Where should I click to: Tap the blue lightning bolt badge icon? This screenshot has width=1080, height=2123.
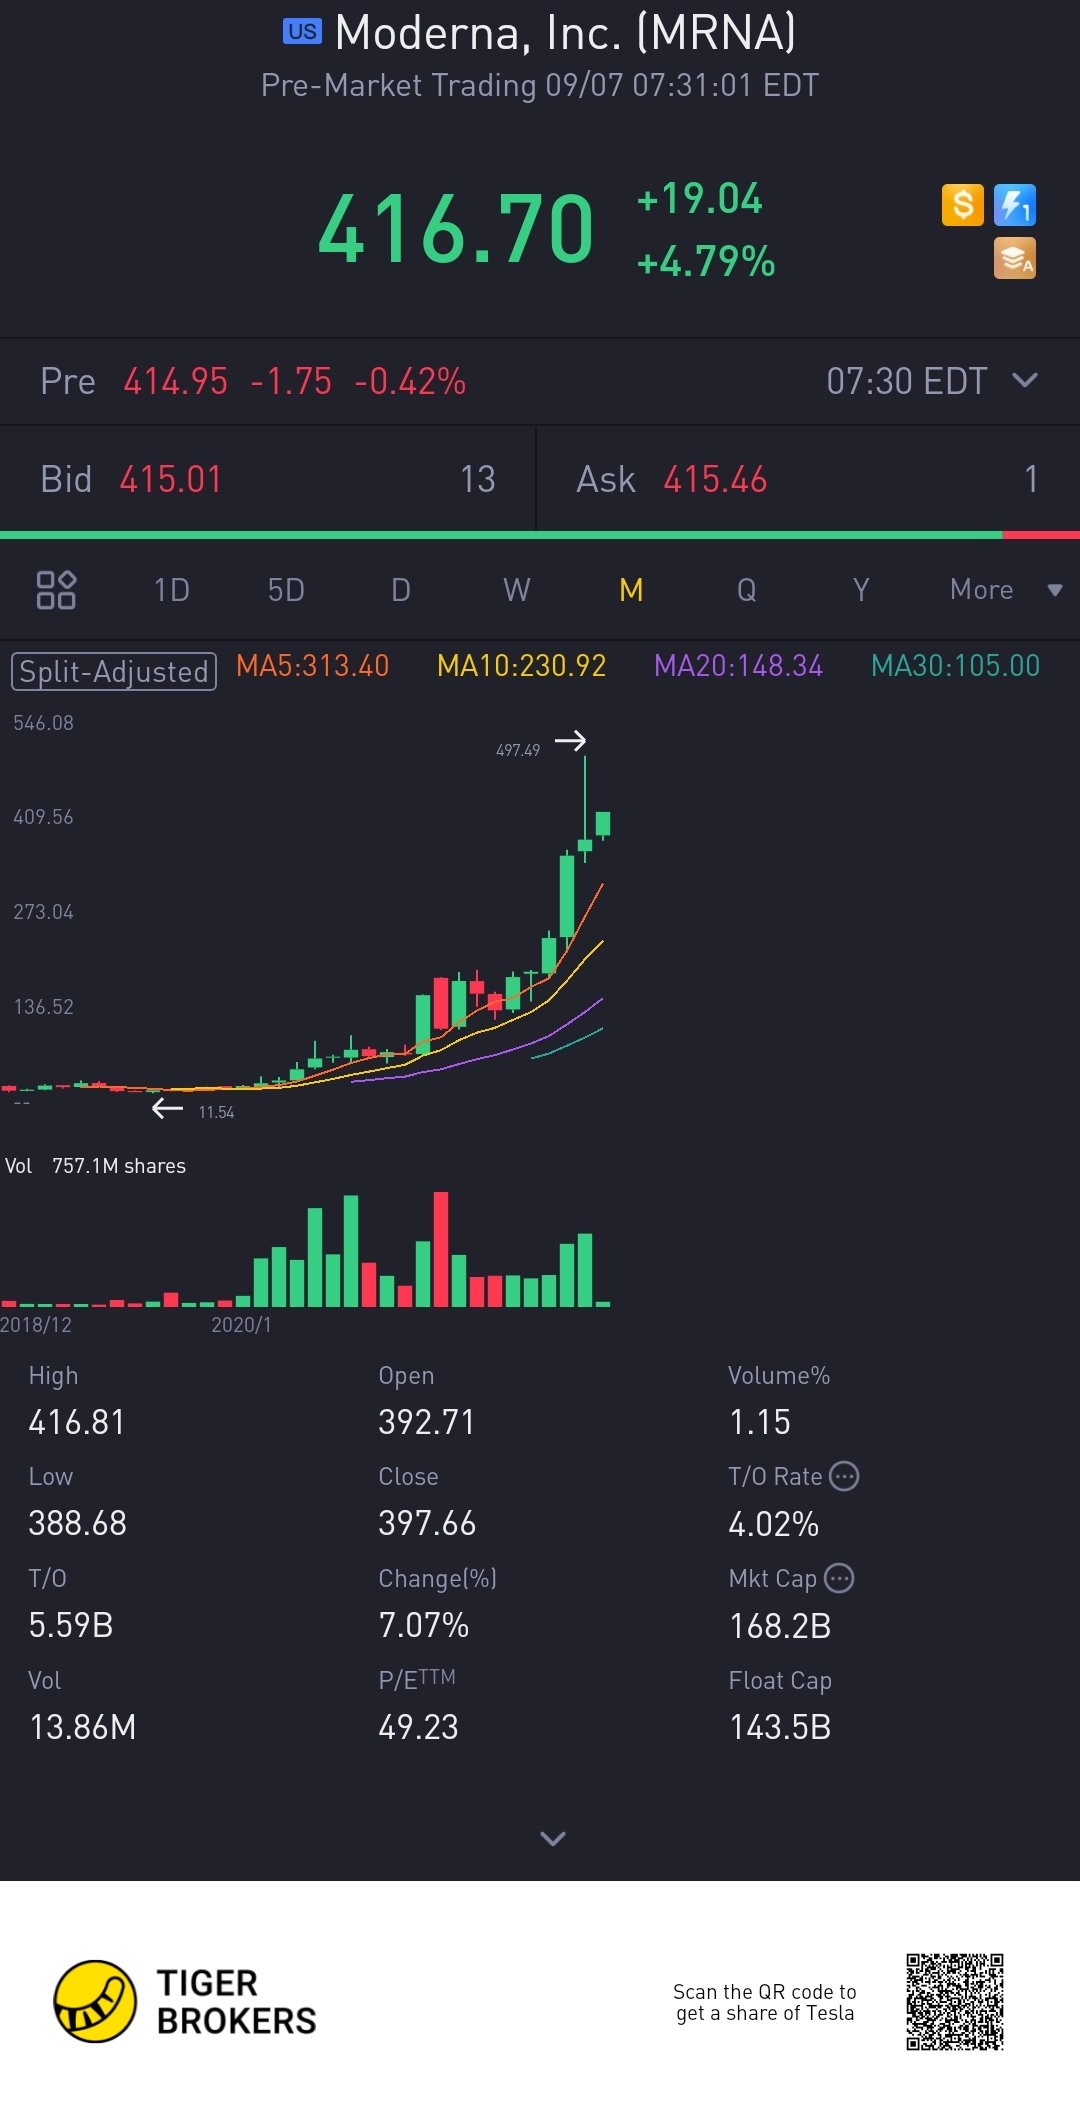(1015, 205)
